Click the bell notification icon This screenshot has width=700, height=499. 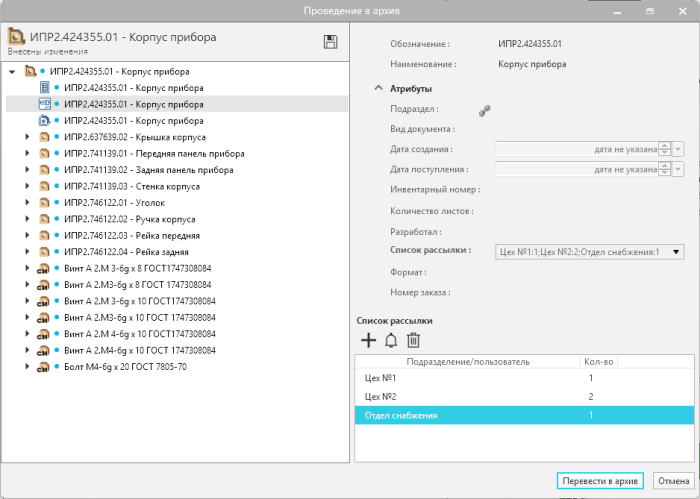[391, 341]
